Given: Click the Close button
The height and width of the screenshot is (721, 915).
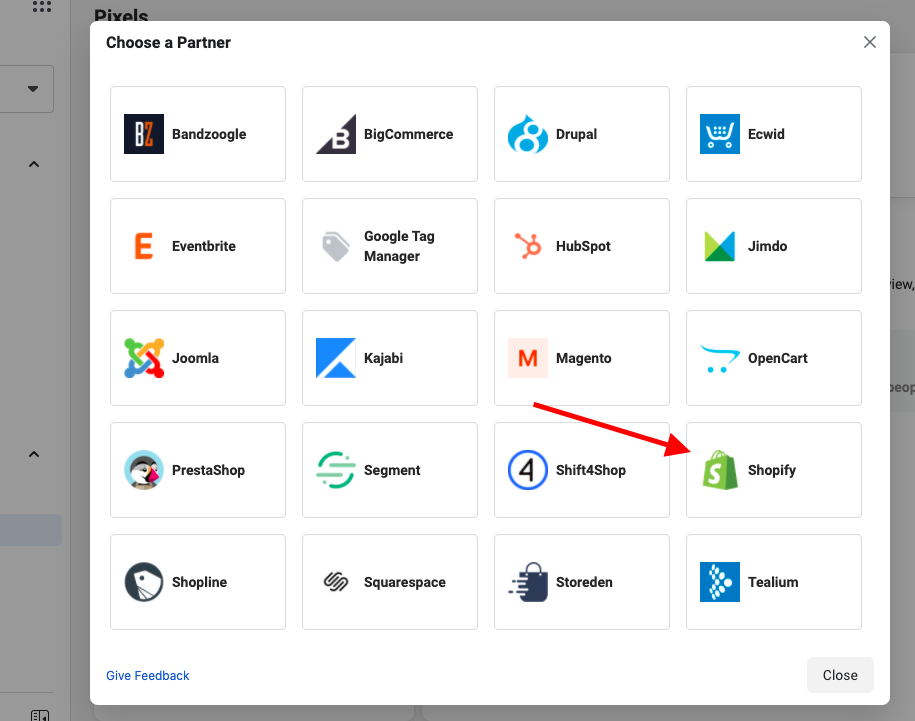Looking at the screenshot, I should tap(840, 675).
